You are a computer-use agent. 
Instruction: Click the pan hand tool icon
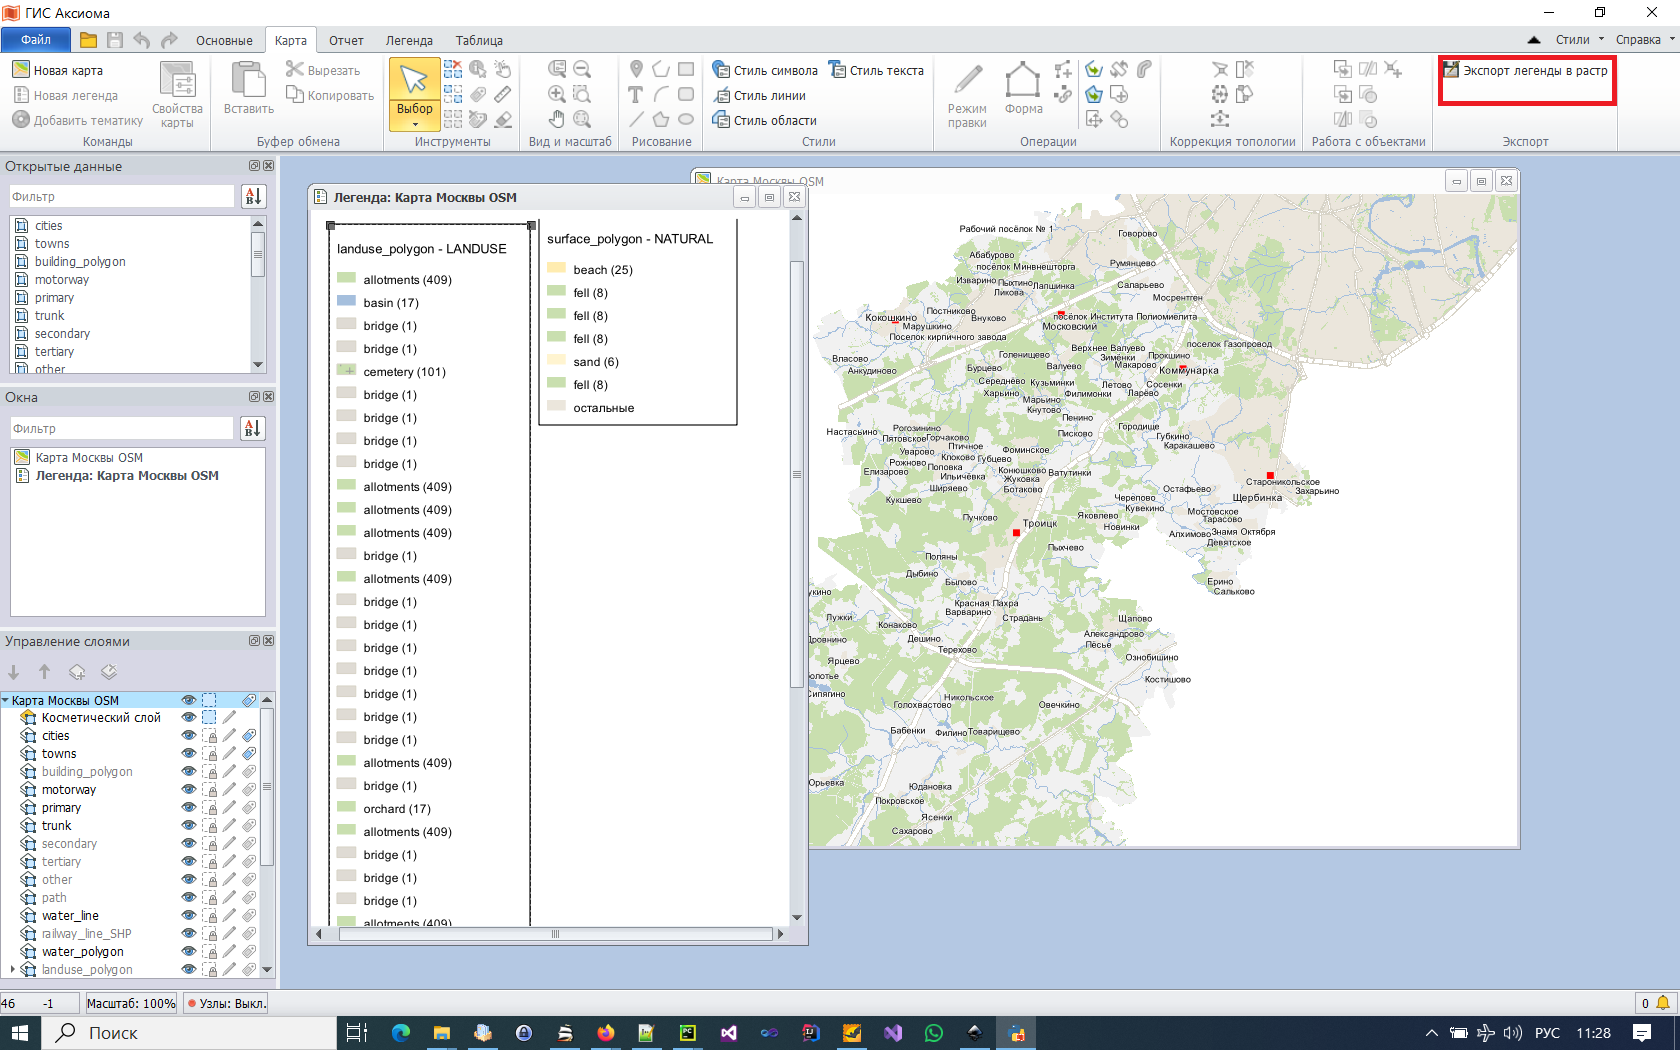(x=557, y=119)
